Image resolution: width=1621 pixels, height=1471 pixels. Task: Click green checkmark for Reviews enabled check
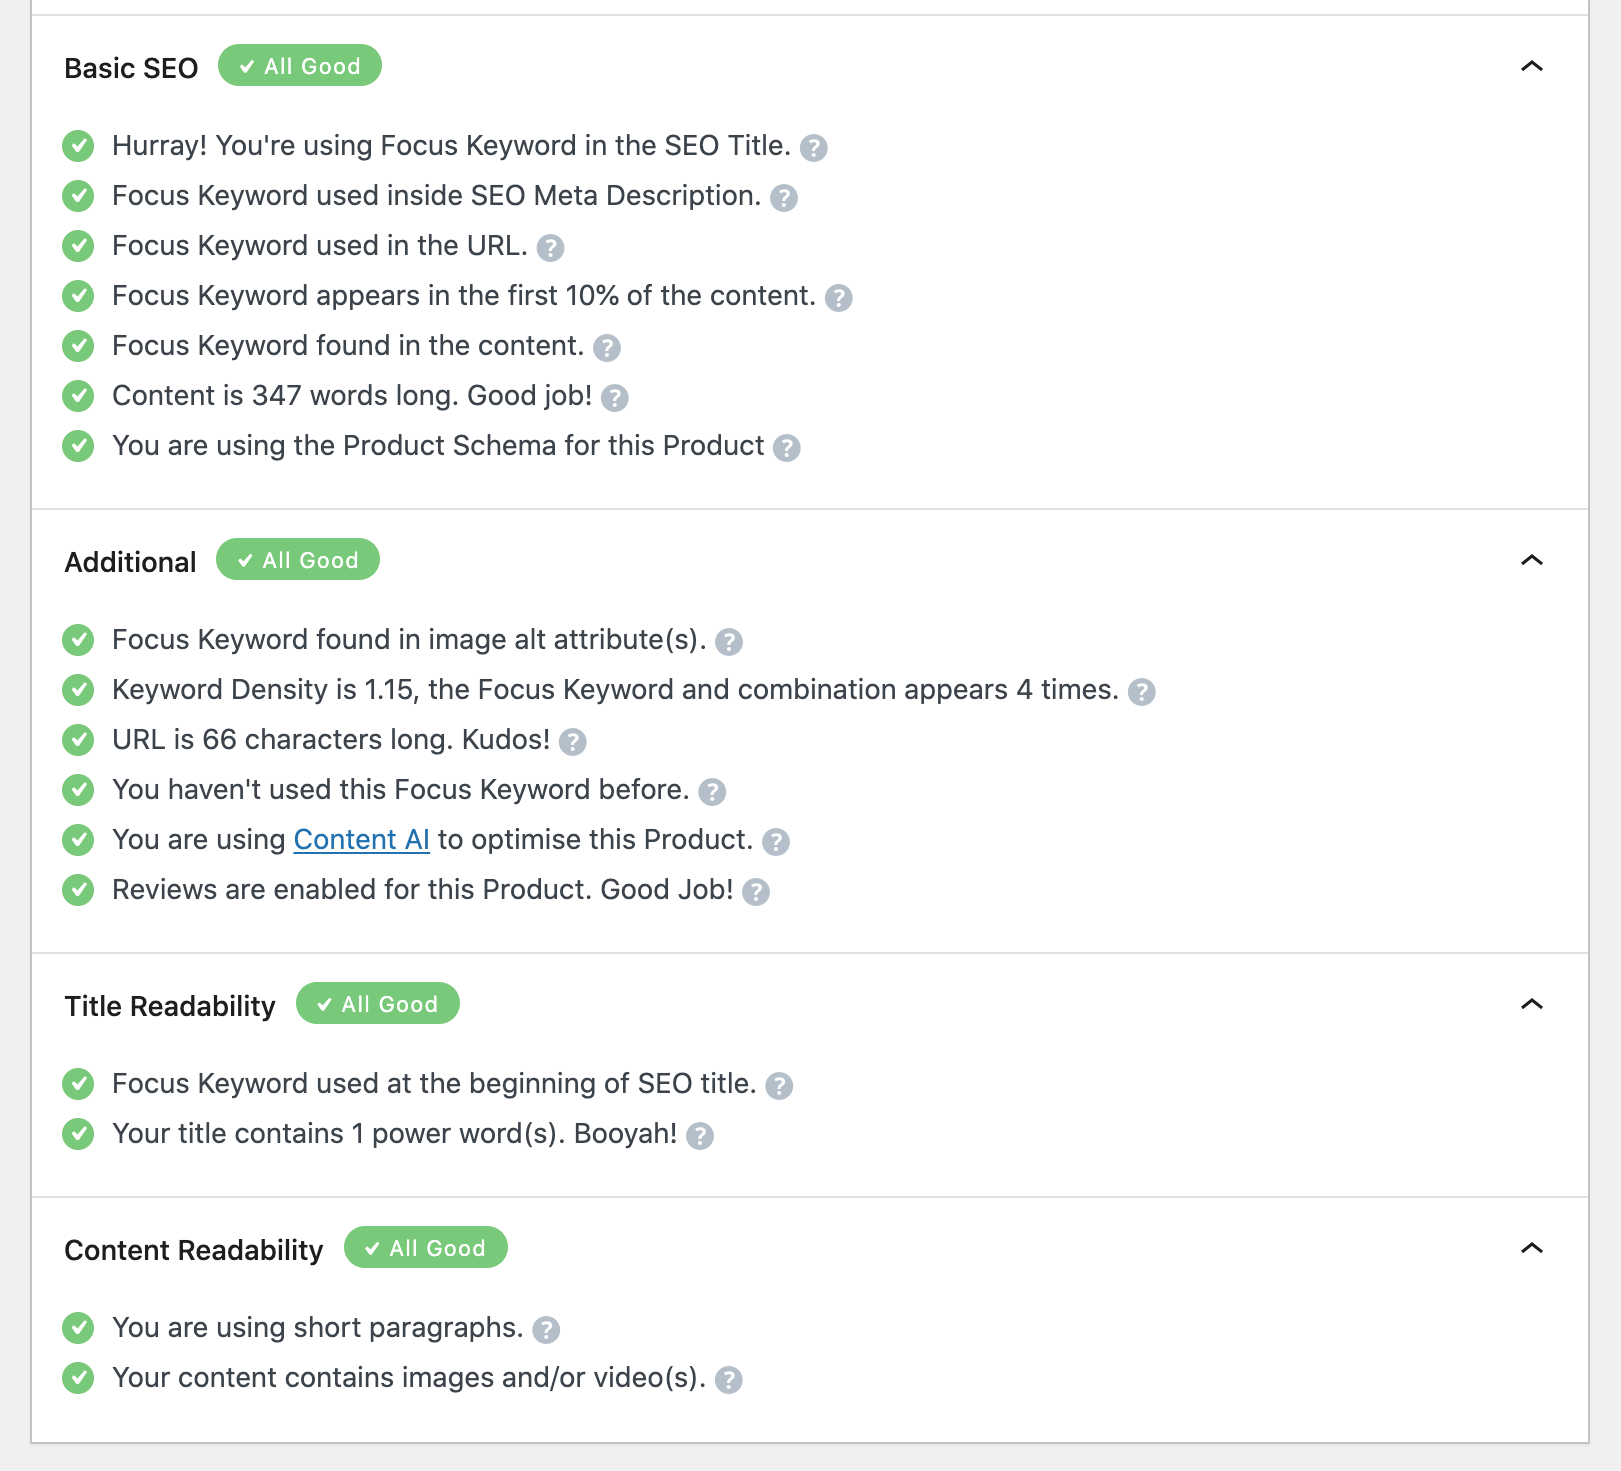[x=78, y=890]
